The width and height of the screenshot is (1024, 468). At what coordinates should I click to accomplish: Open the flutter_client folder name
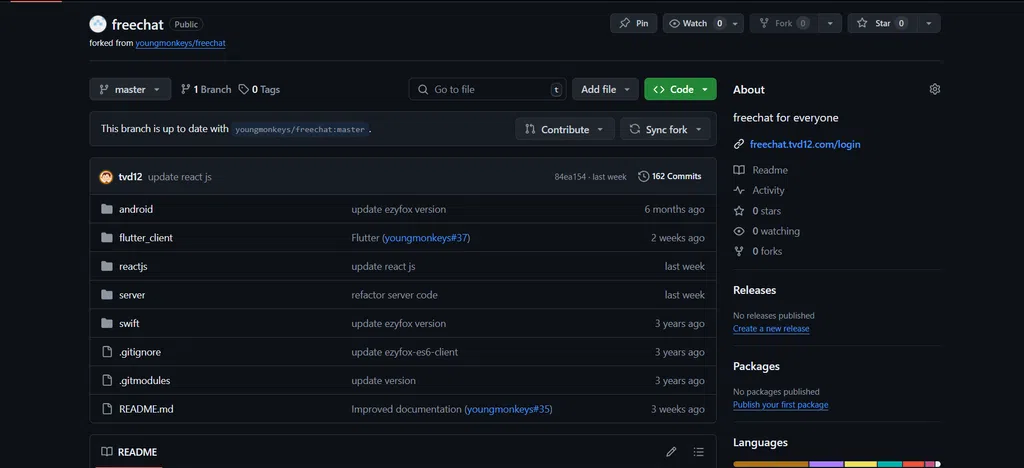pos(146,238)
